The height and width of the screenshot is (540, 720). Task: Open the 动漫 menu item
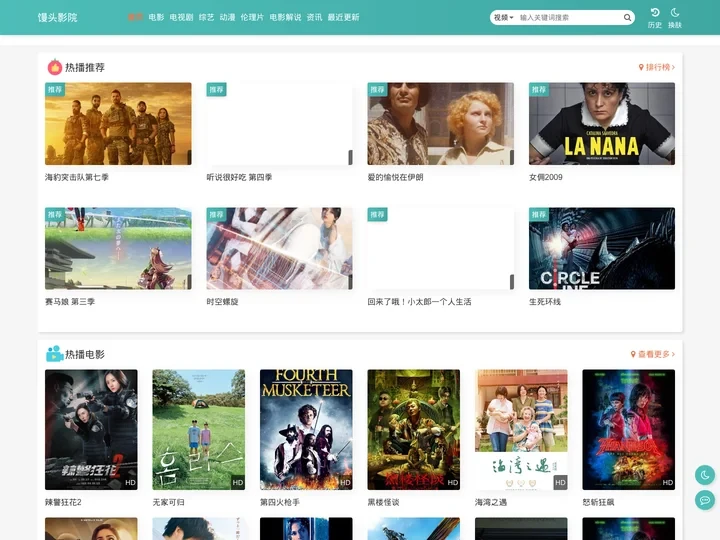click(x=227, y=17)
